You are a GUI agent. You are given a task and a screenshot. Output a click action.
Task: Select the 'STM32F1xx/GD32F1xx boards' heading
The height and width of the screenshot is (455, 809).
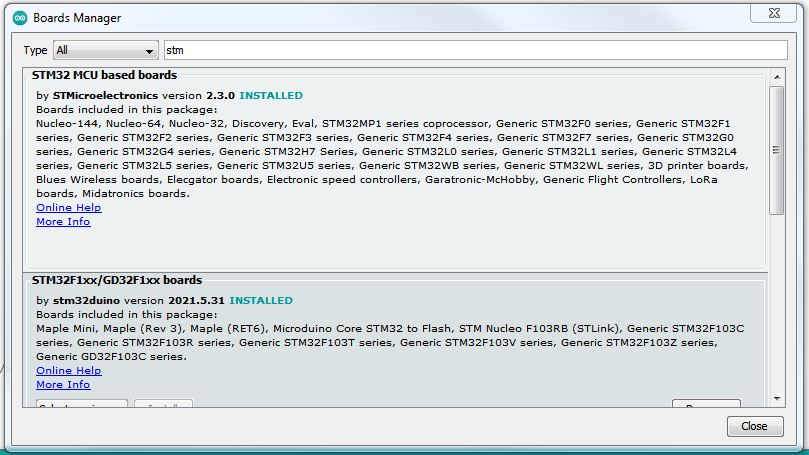coord(117,280)
